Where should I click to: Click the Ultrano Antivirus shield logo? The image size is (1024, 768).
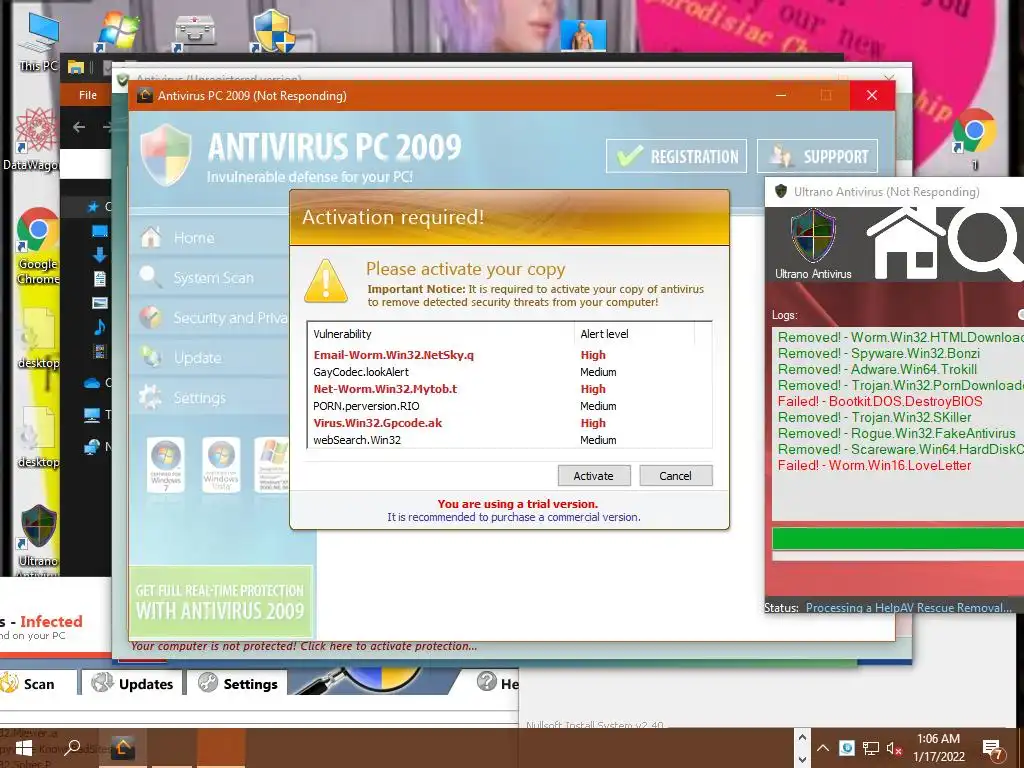tap(813, 235)
